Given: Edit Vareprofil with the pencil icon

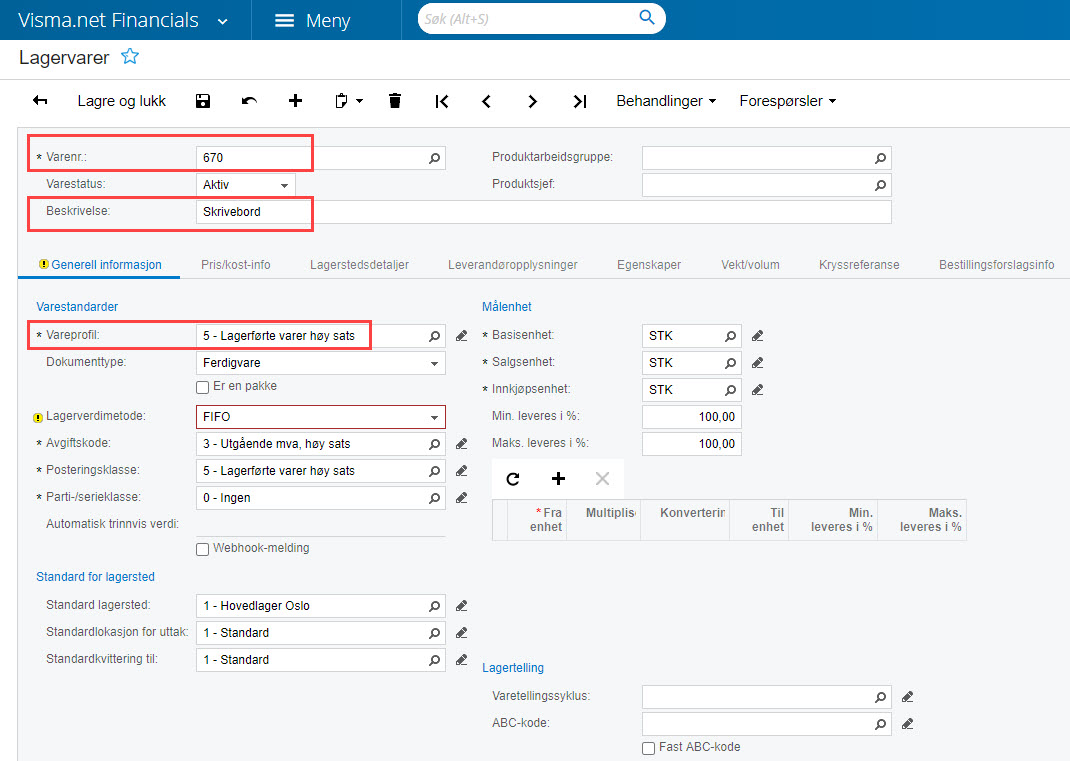Looking at the screenshot, I should click(x=462, y=336).
